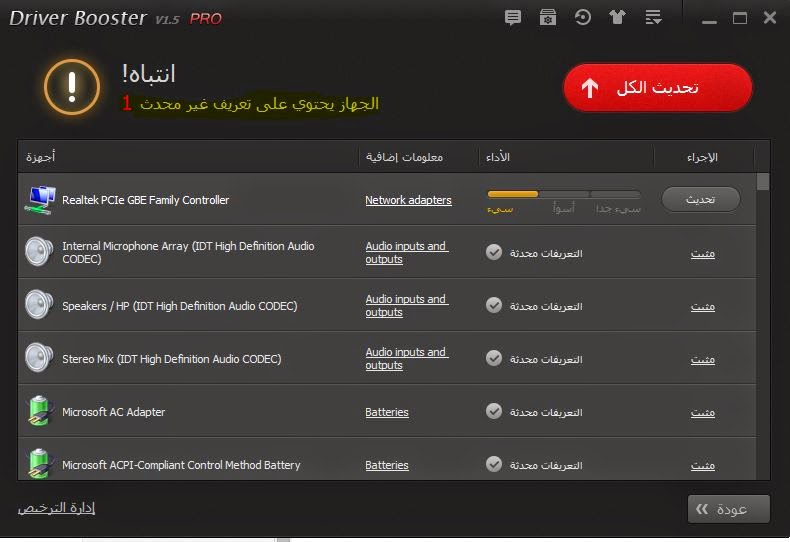Click up-to-date status text in Stereo Mix row
Screen dimensions: 790x542
point(546,359)
